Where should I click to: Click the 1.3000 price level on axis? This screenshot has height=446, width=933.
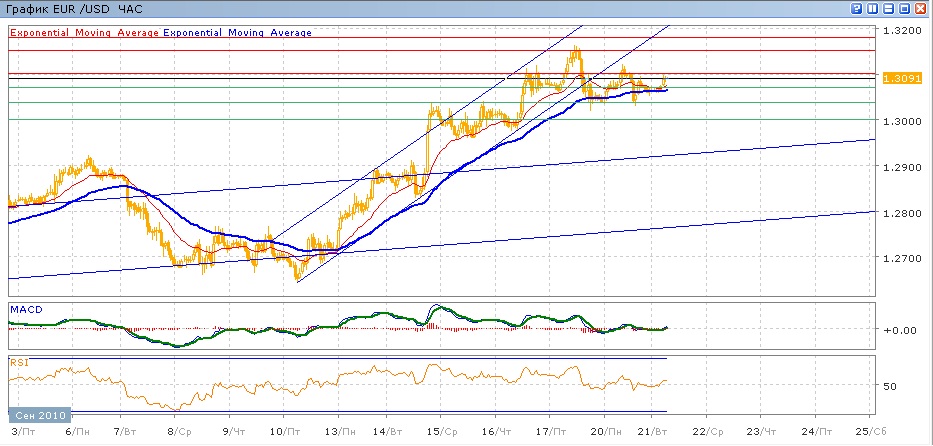click(899, 121)
